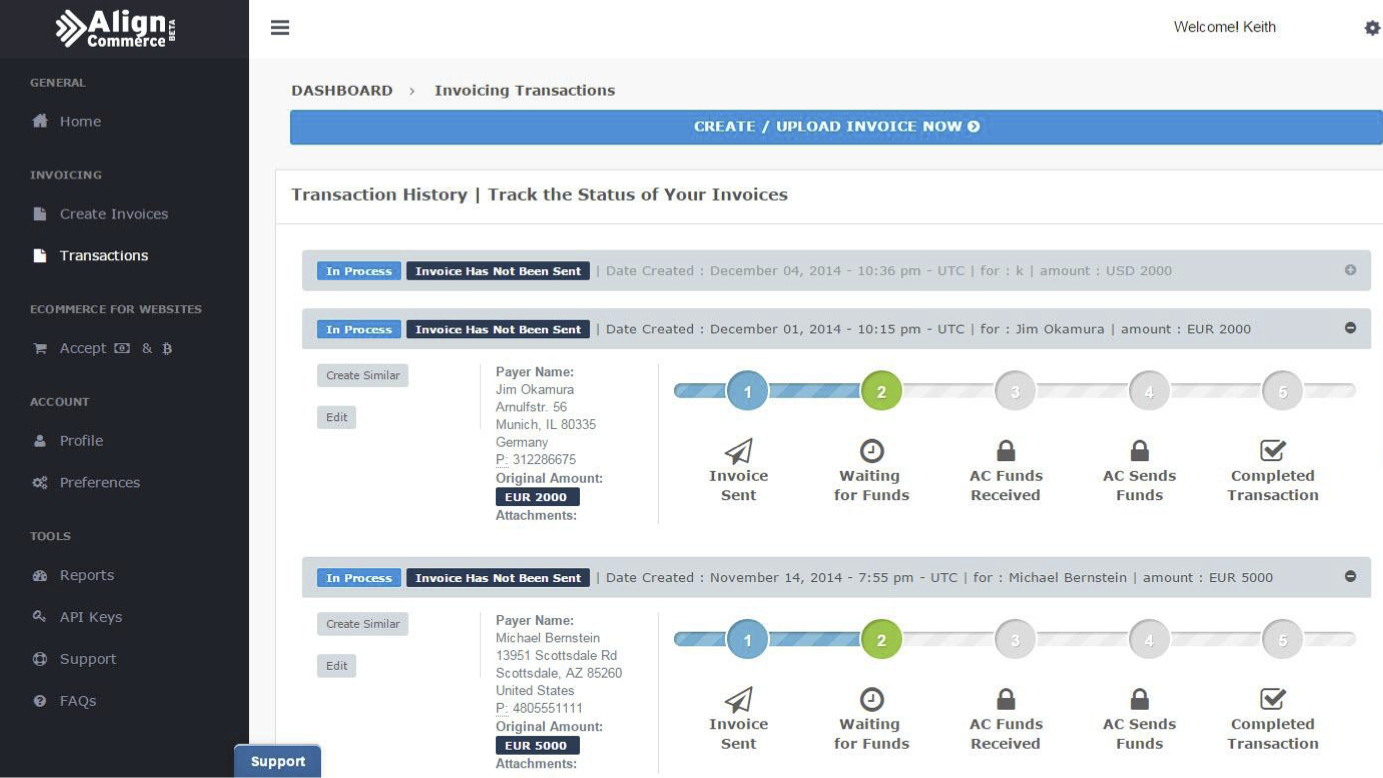Collapse the Jim Okamura EUR 2000 transaction

[x=1350, y=328]
